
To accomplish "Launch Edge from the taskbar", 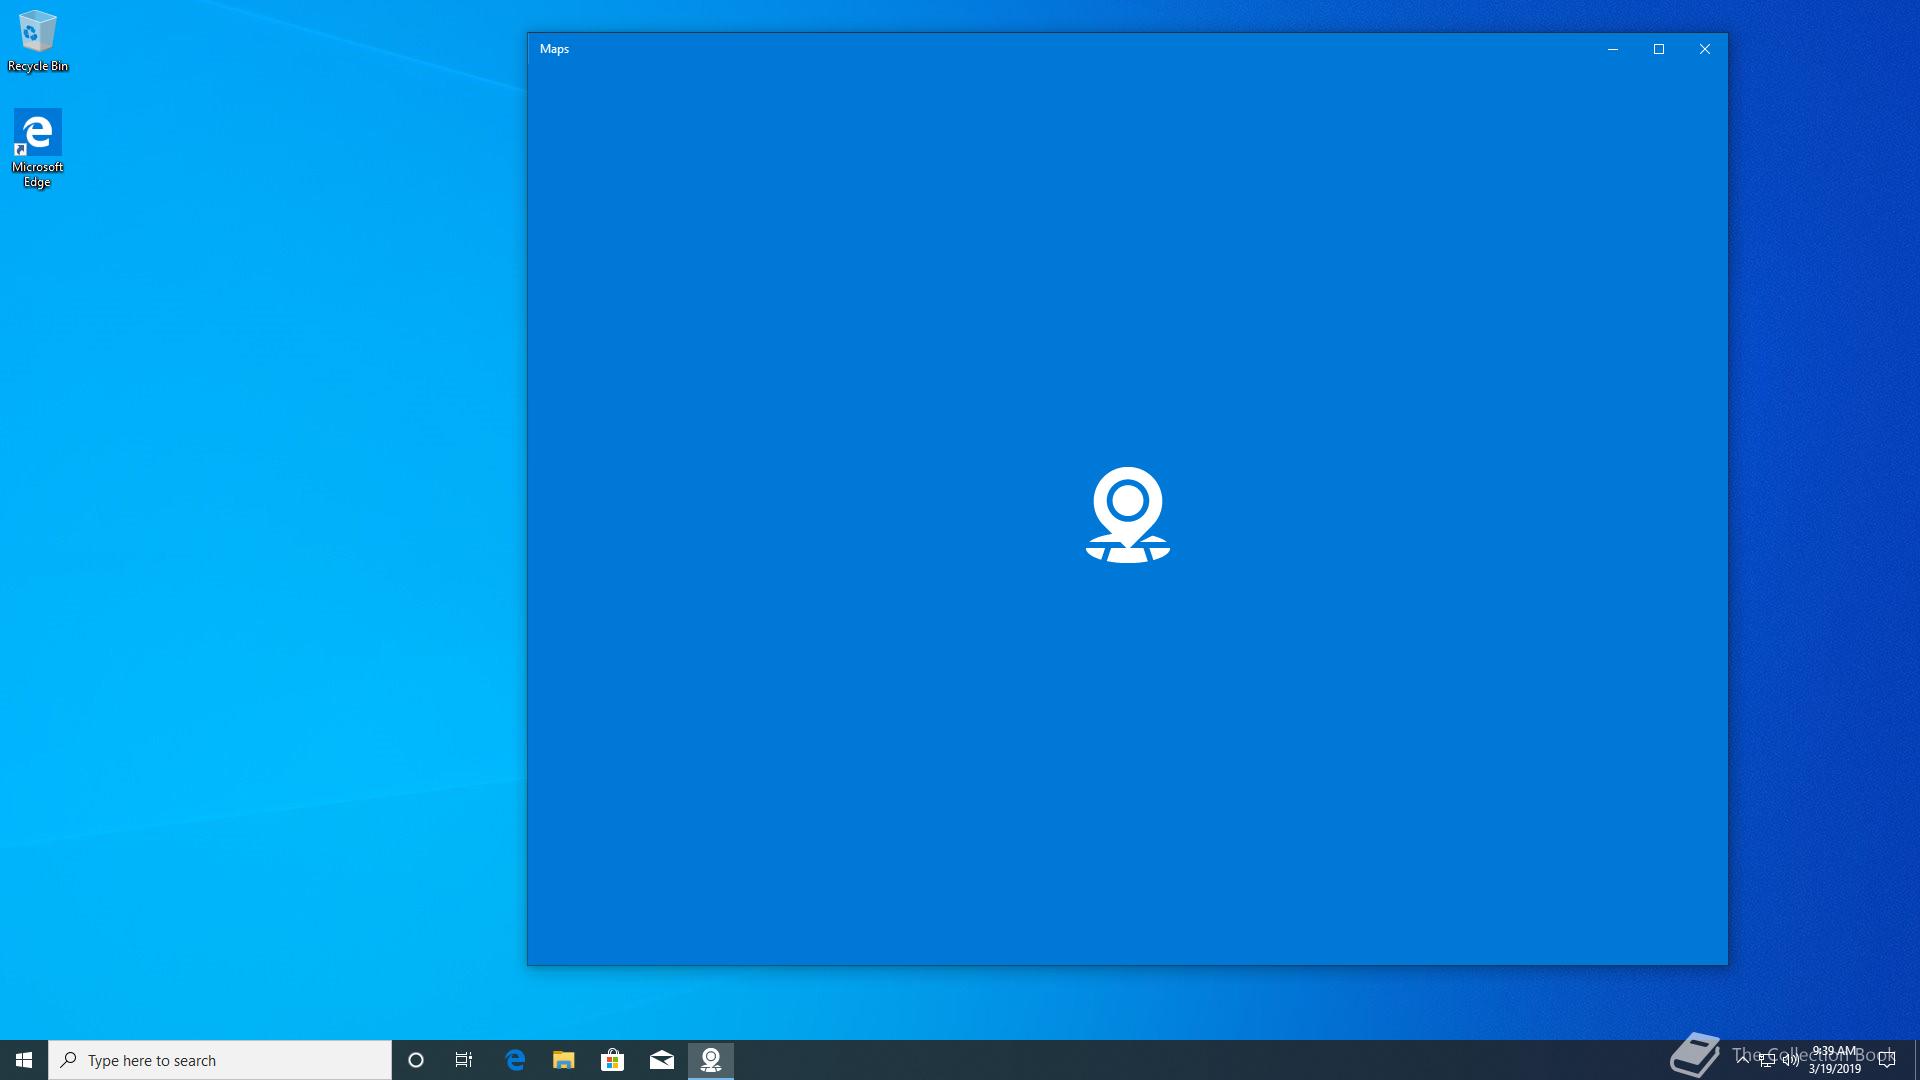I will [515, 1060].
